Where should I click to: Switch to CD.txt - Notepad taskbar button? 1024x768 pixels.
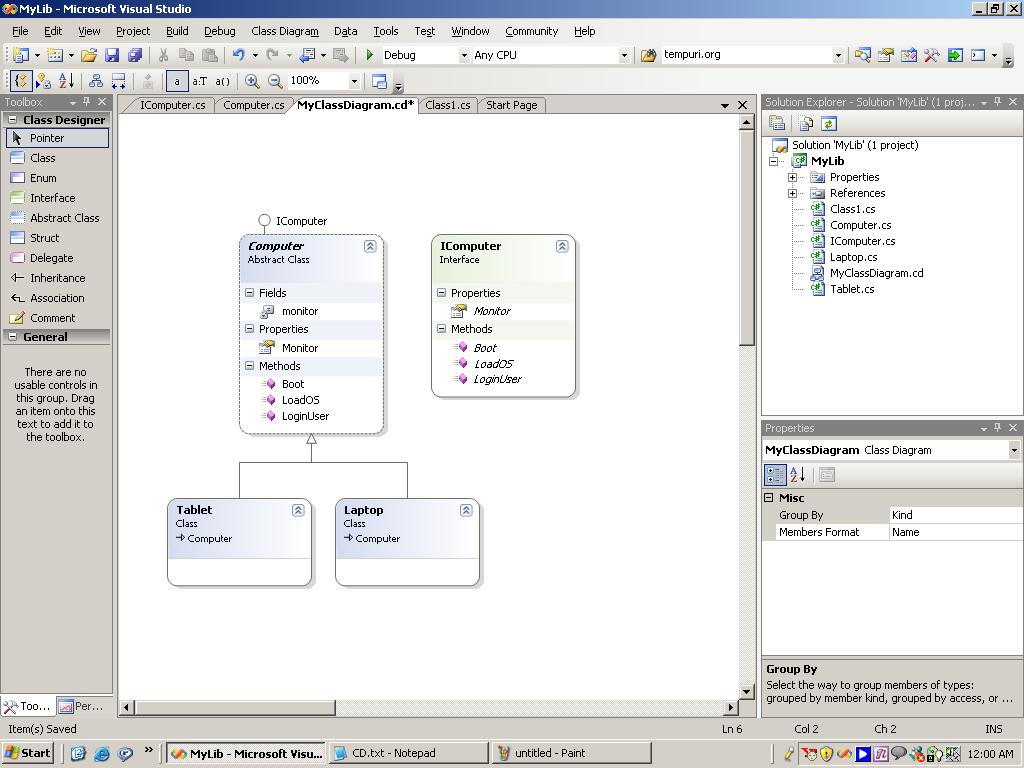point(408,753)
